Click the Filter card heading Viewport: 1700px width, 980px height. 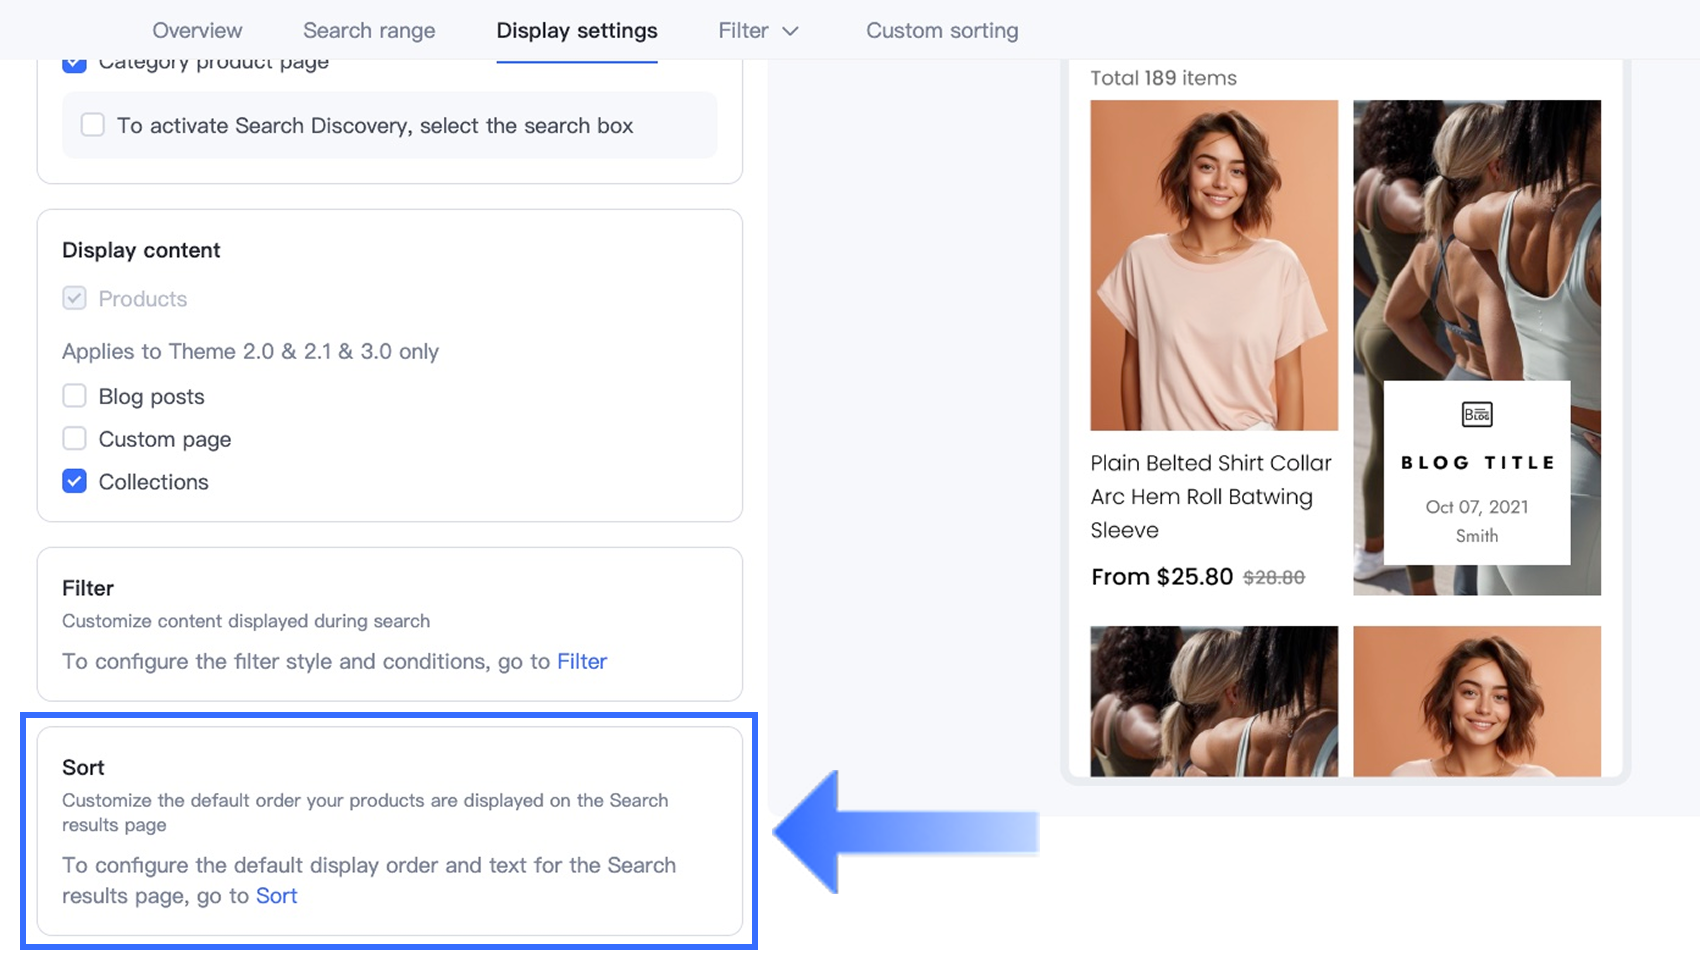point(88,588)
